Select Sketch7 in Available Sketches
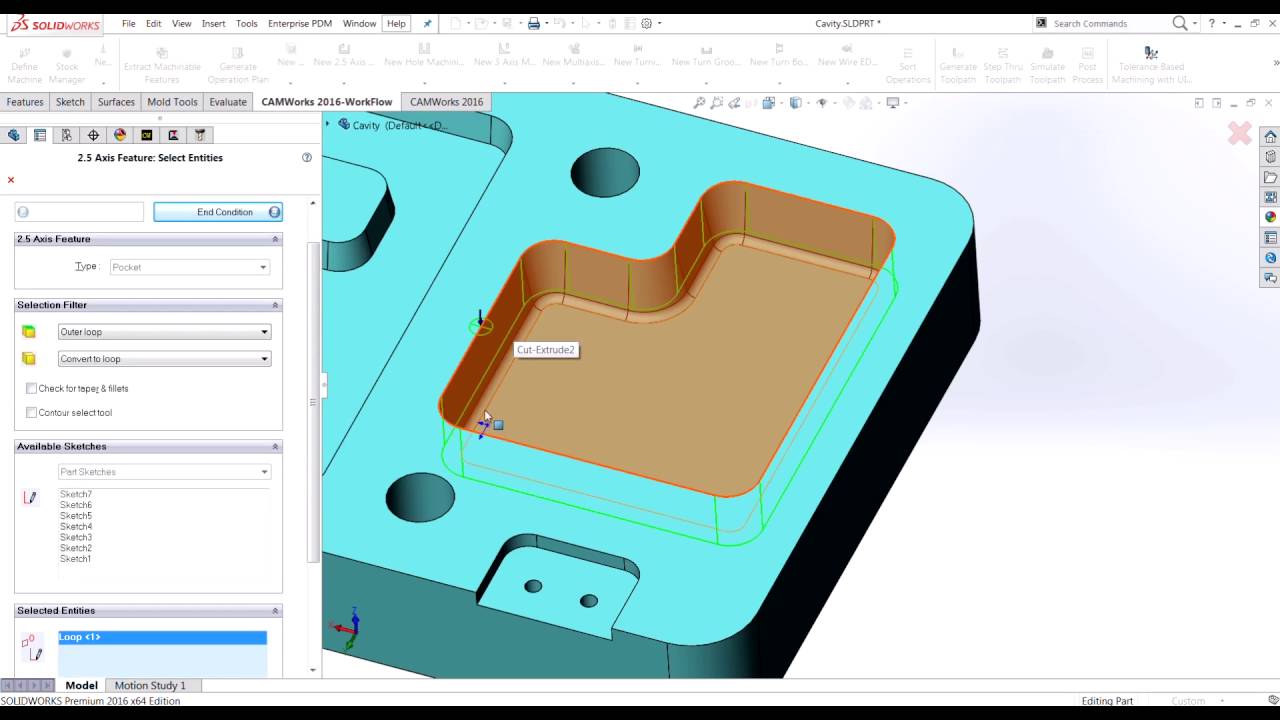 coord(76,494)
